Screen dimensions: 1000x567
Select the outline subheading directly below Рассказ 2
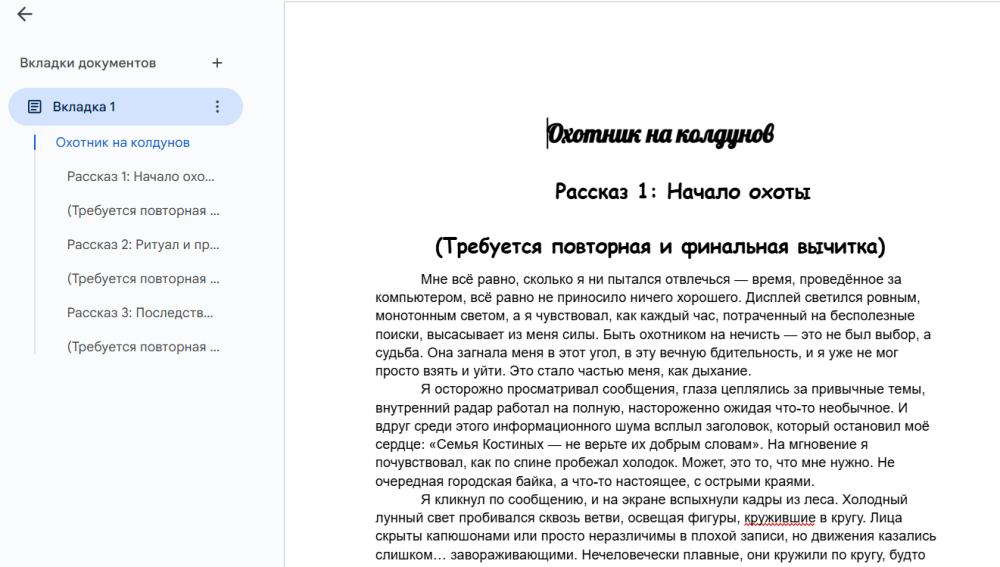pyautogui.click(x=143, y=279)
